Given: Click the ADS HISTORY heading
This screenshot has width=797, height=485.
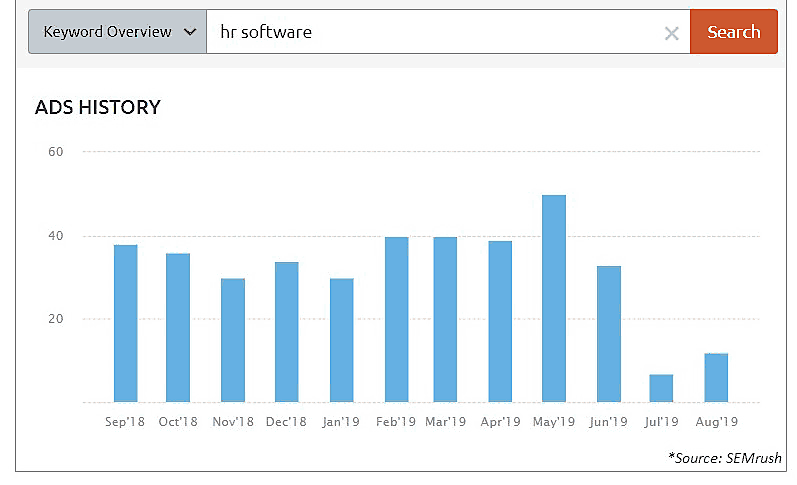Looking at the screenshot, I should pyautogui.click(x=98, y=108).
